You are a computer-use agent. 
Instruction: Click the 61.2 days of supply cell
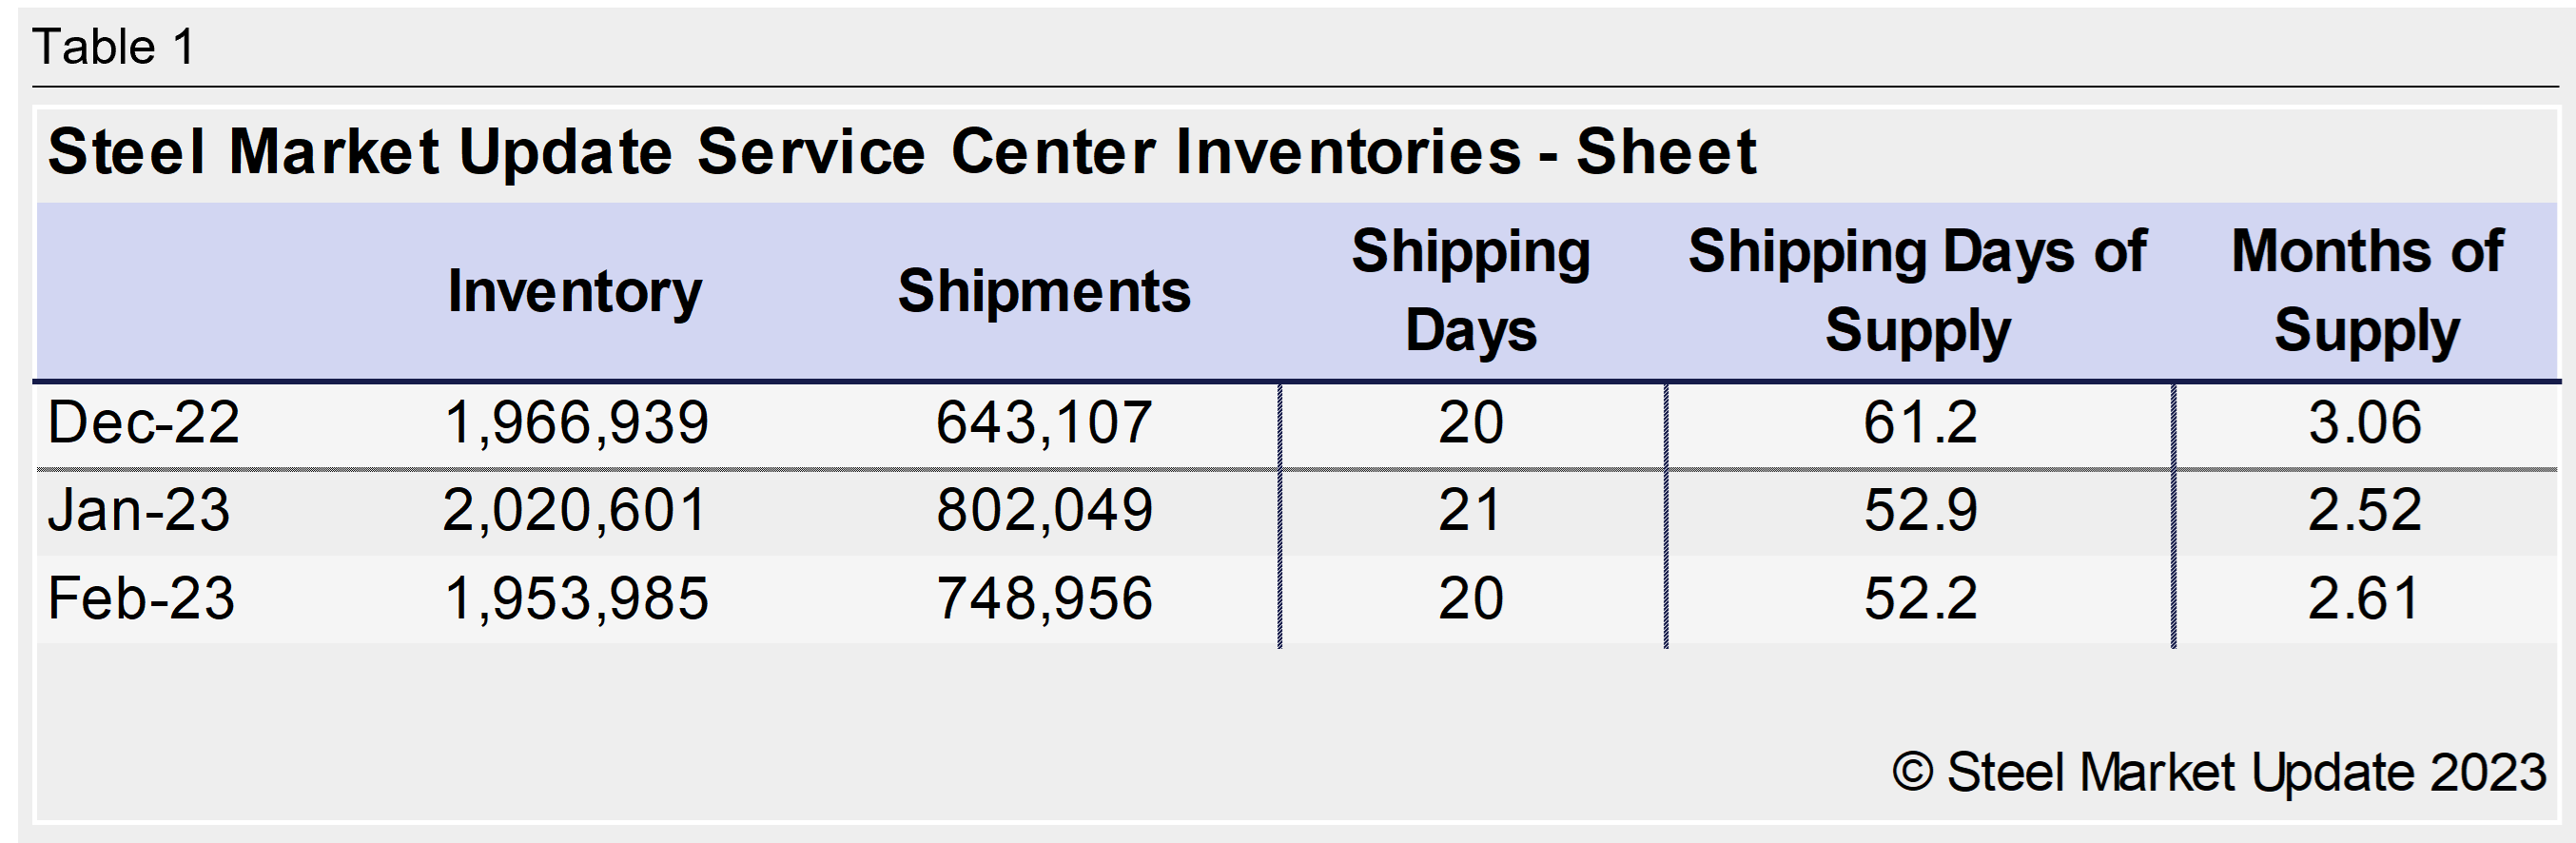click(1920, 422)
